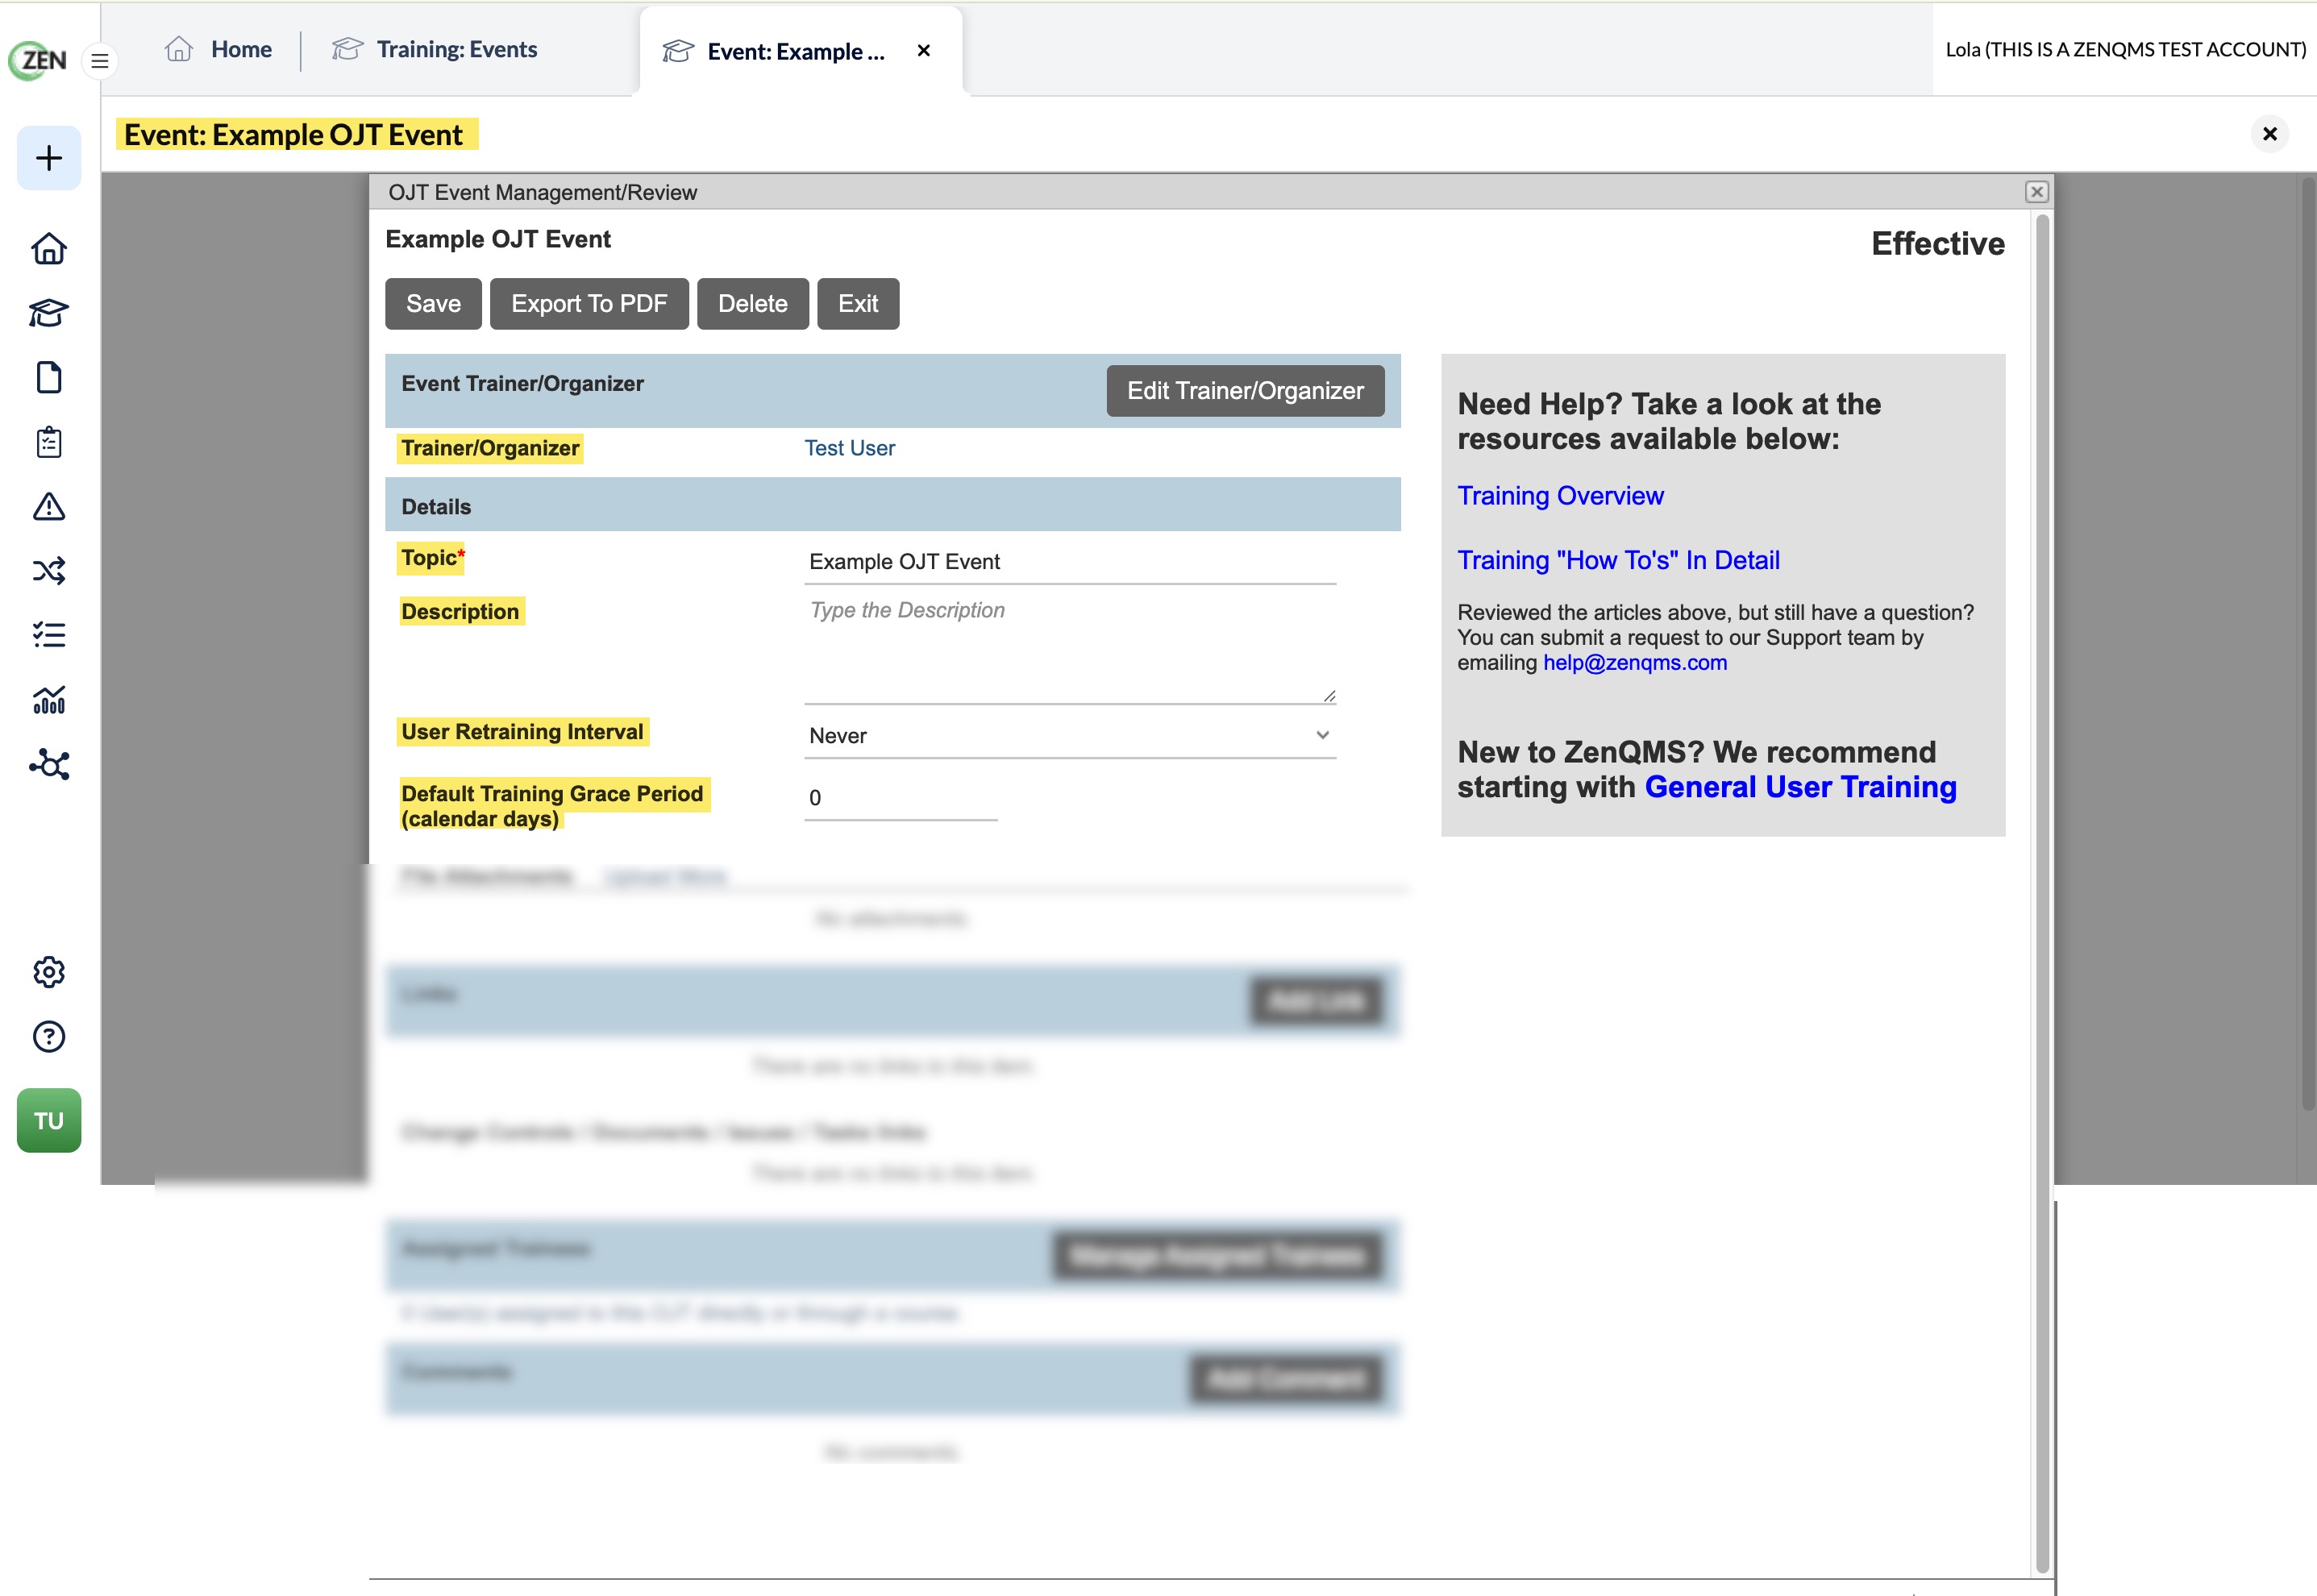Open Training "How To's" In Detail link
Viewport: 2317px width, 1596px height.
pos(1618,560)
